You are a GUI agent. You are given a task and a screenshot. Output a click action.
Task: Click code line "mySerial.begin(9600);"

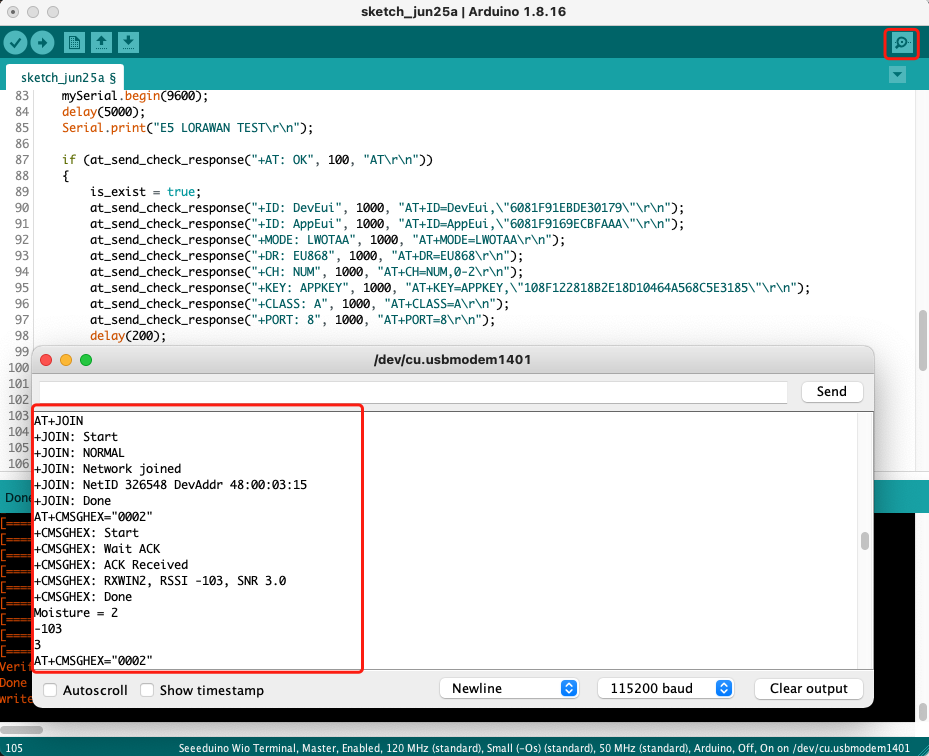[135, 96]
